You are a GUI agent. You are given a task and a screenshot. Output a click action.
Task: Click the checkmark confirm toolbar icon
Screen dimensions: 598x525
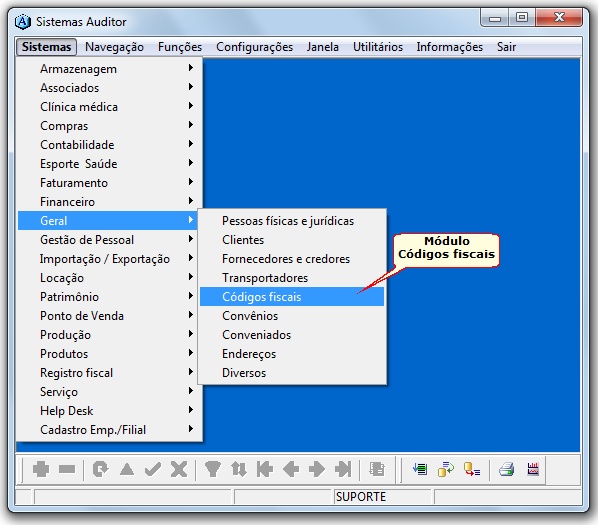tap(153, 469)
